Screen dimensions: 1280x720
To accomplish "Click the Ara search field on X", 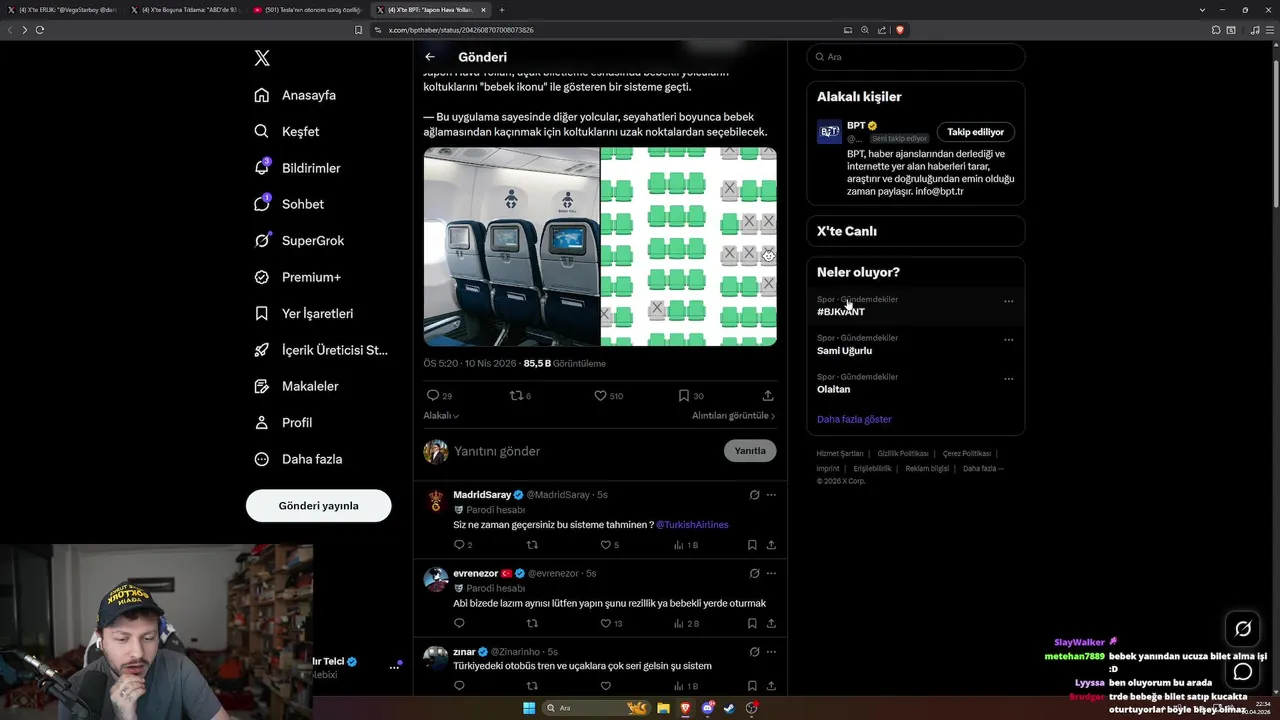I will coord(916,57).
